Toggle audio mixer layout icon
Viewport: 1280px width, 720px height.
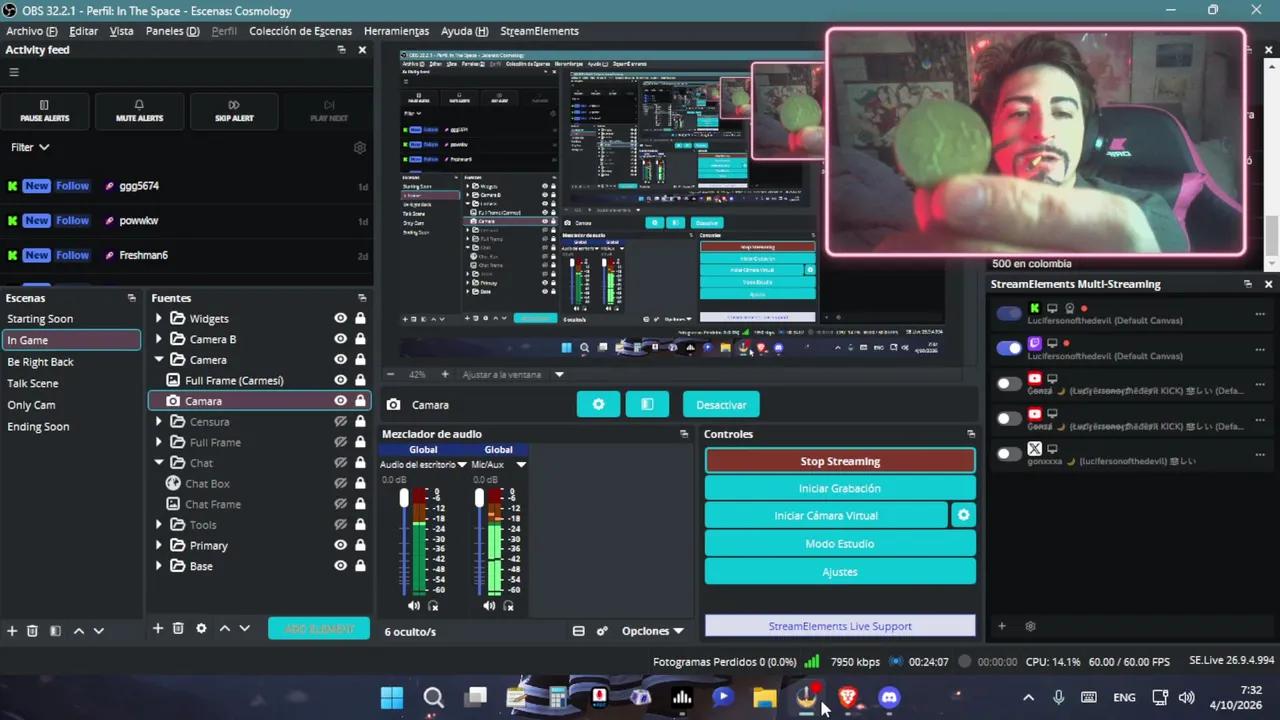pyautogui.click(x=578, y=631)
